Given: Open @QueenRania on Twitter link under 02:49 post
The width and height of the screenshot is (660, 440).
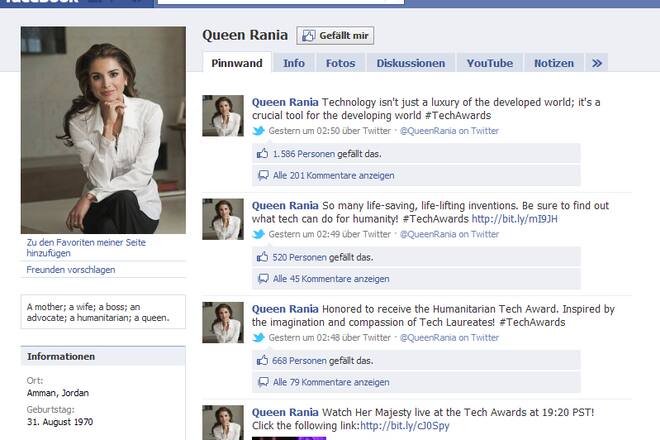Looking at the screenshot, I should [449, 234].
